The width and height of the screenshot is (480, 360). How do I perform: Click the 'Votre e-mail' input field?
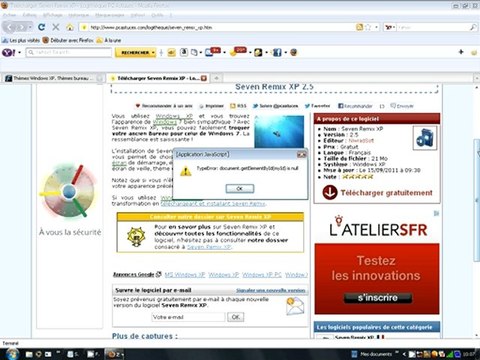188,317
